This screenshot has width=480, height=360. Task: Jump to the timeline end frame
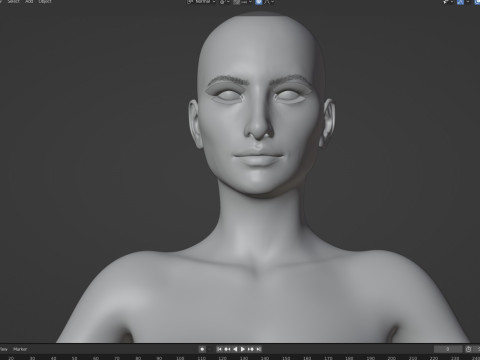[x=259, y=349]
